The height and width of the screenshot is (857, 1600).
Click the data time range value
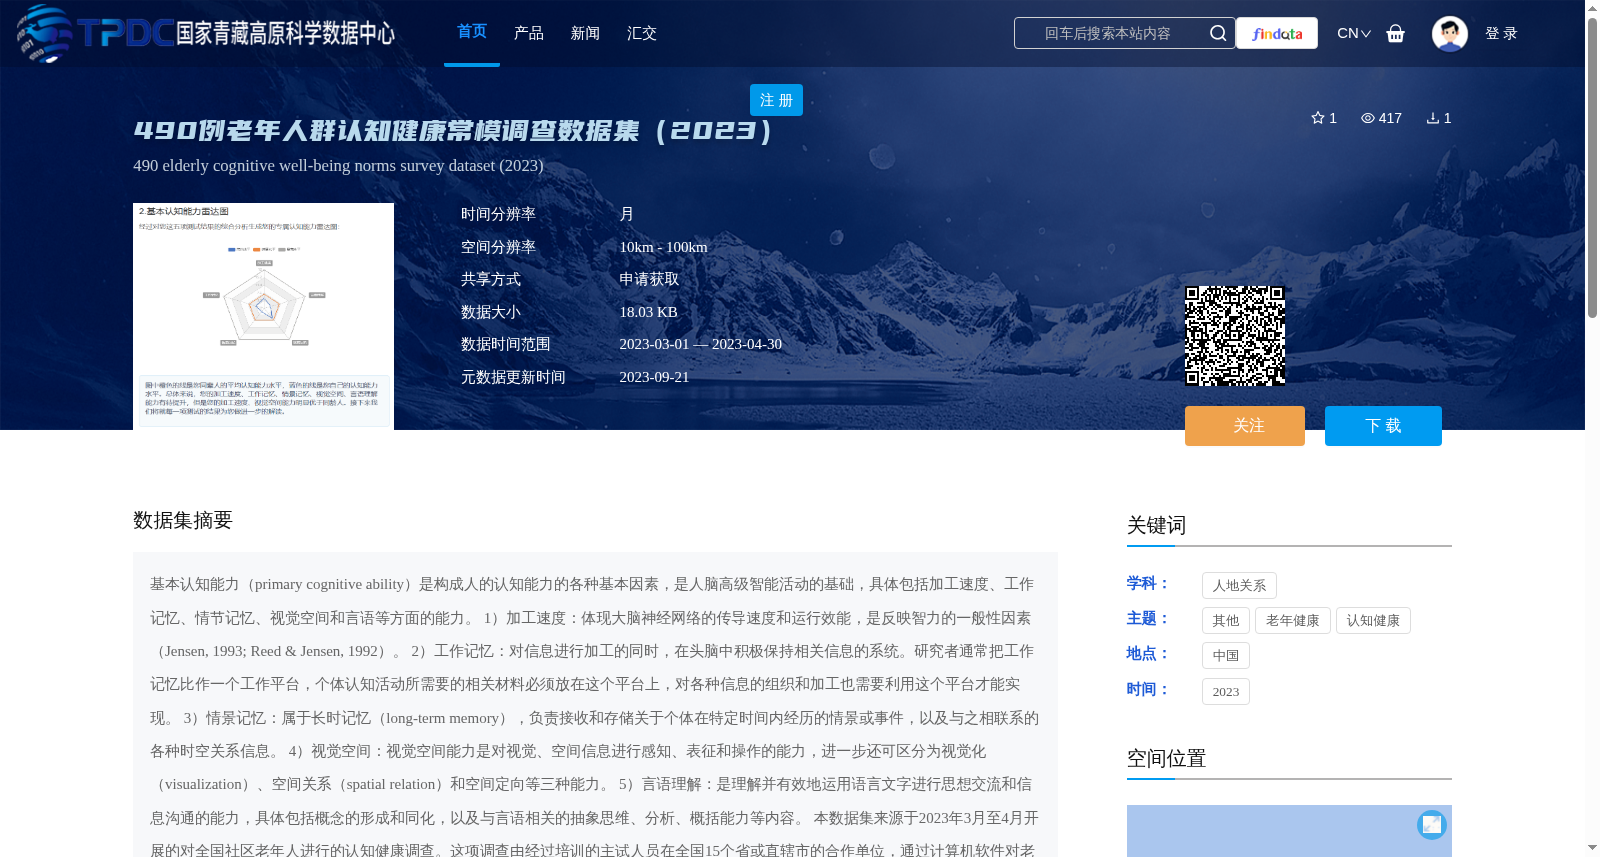(x=700, y=344)
